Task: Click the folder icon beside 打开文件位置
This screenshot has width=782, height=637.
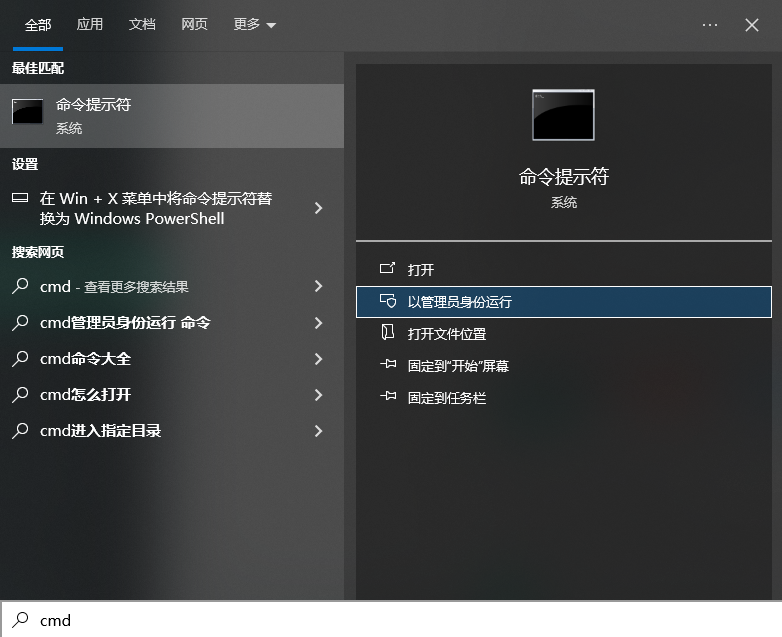Action: pos(388,334)
